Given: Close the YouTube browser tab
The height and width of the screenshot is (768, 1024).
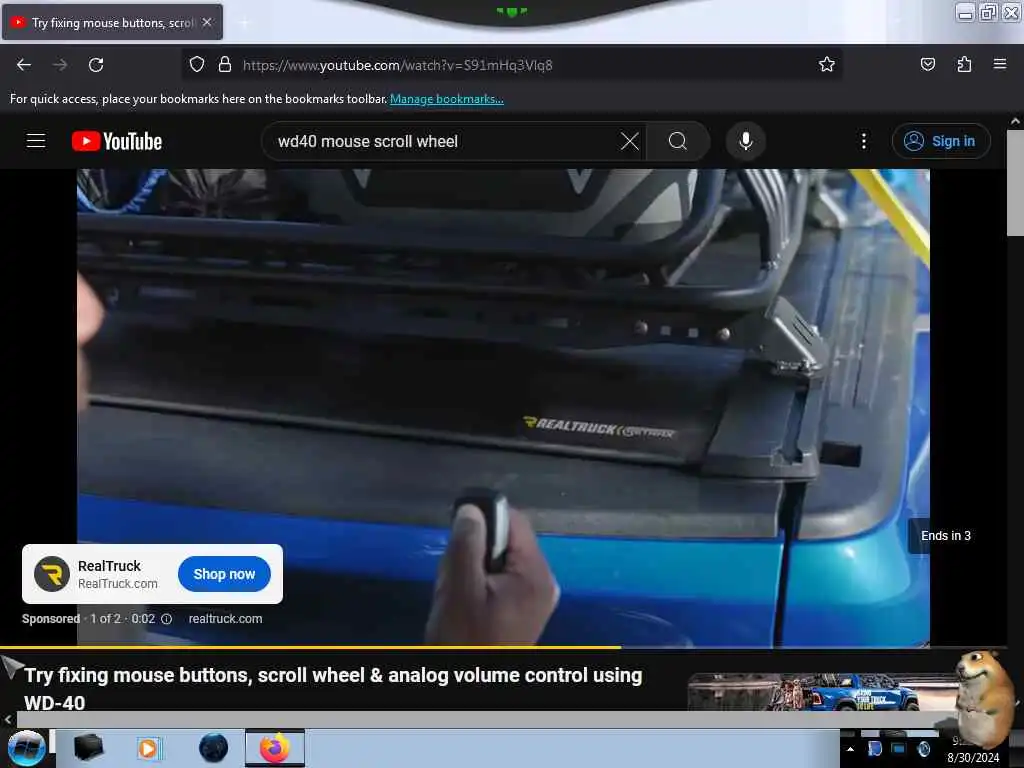Looking at the screenshot, I should tap(207, 22).
